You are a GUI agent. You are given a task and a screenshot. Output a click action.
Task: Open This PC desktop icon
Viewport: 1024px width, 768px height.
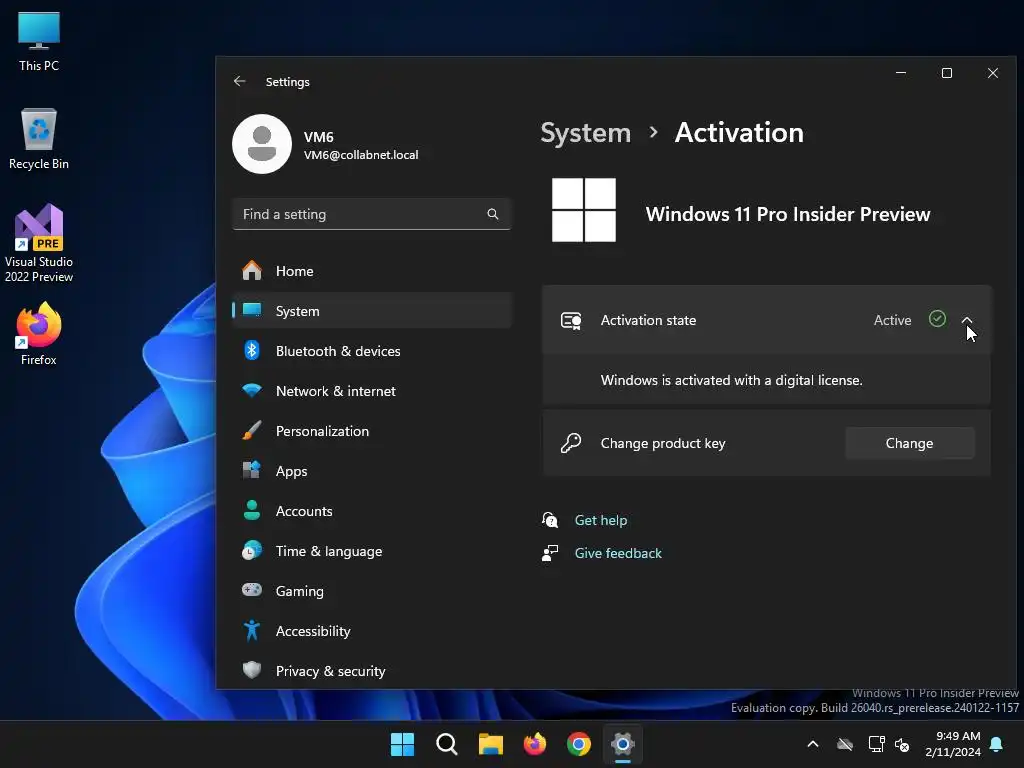39,42
